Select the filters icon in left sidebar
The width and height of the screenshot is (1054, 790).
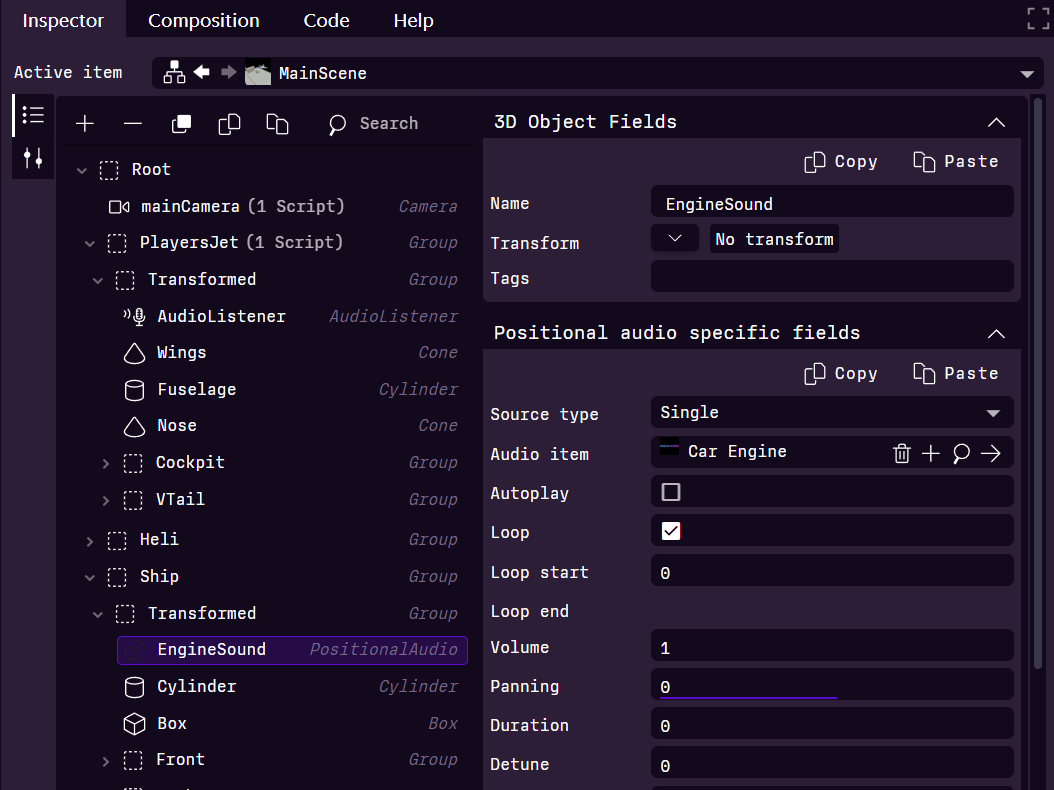tap(33, 157)
